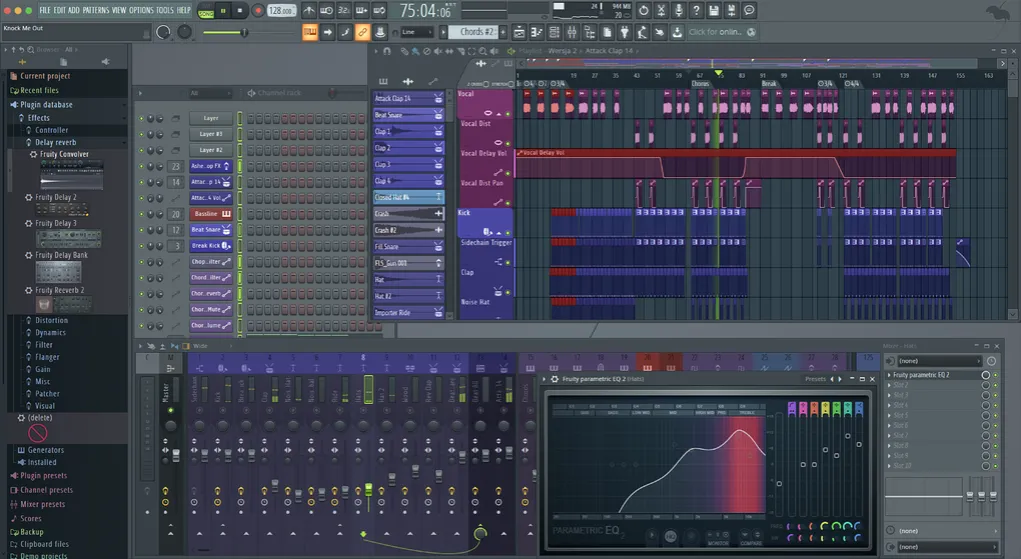Toggle the green mute light for Layer channel
Image resolution: width=1021 pixels, height=559 pixels.
tap(141, 118)
